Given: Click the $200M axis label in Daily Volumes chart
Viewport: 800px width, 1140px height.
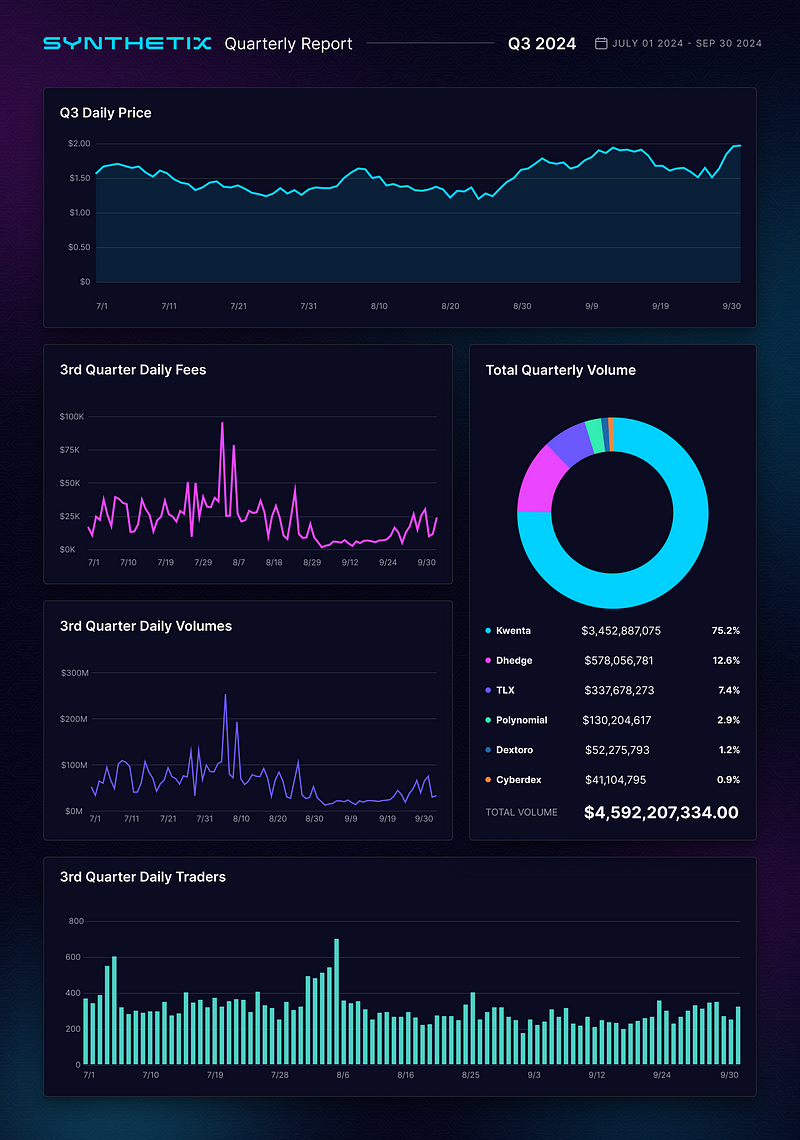Looking at the screenshot, I should point(74,719).
